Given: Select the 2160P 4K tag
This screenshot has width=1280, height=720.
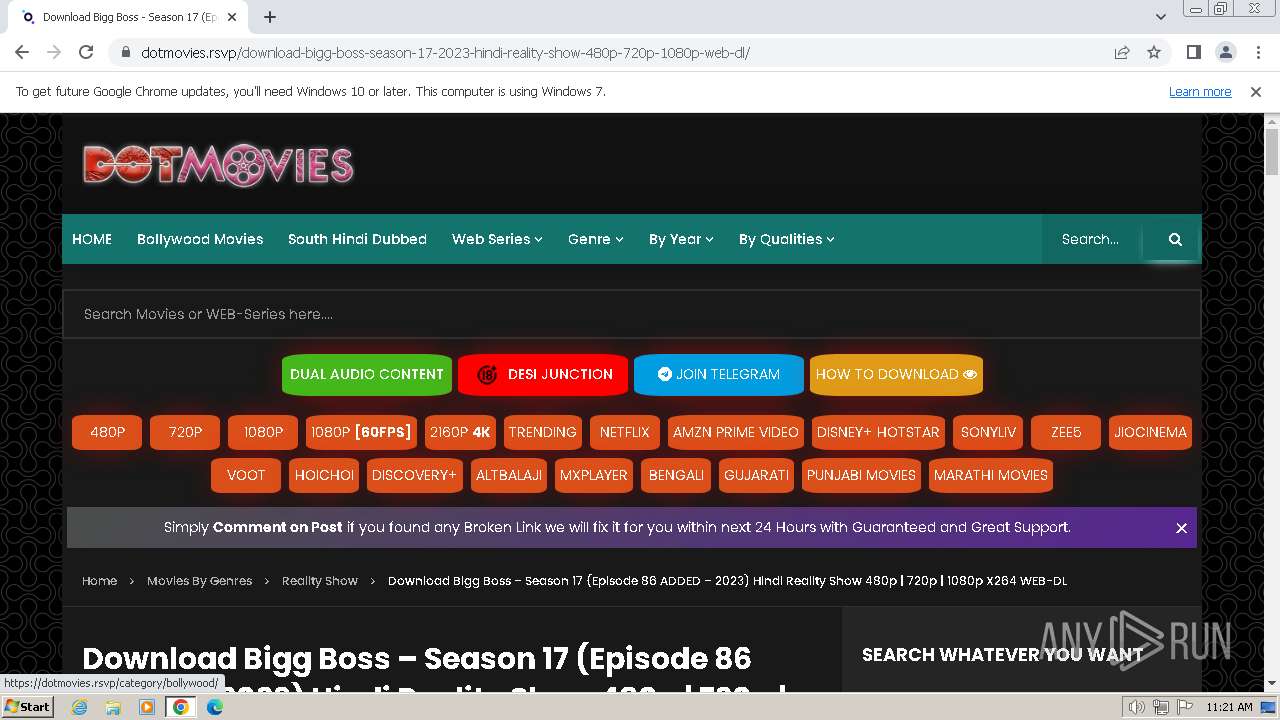Looking at the screenshot, I should click(460, 432).
